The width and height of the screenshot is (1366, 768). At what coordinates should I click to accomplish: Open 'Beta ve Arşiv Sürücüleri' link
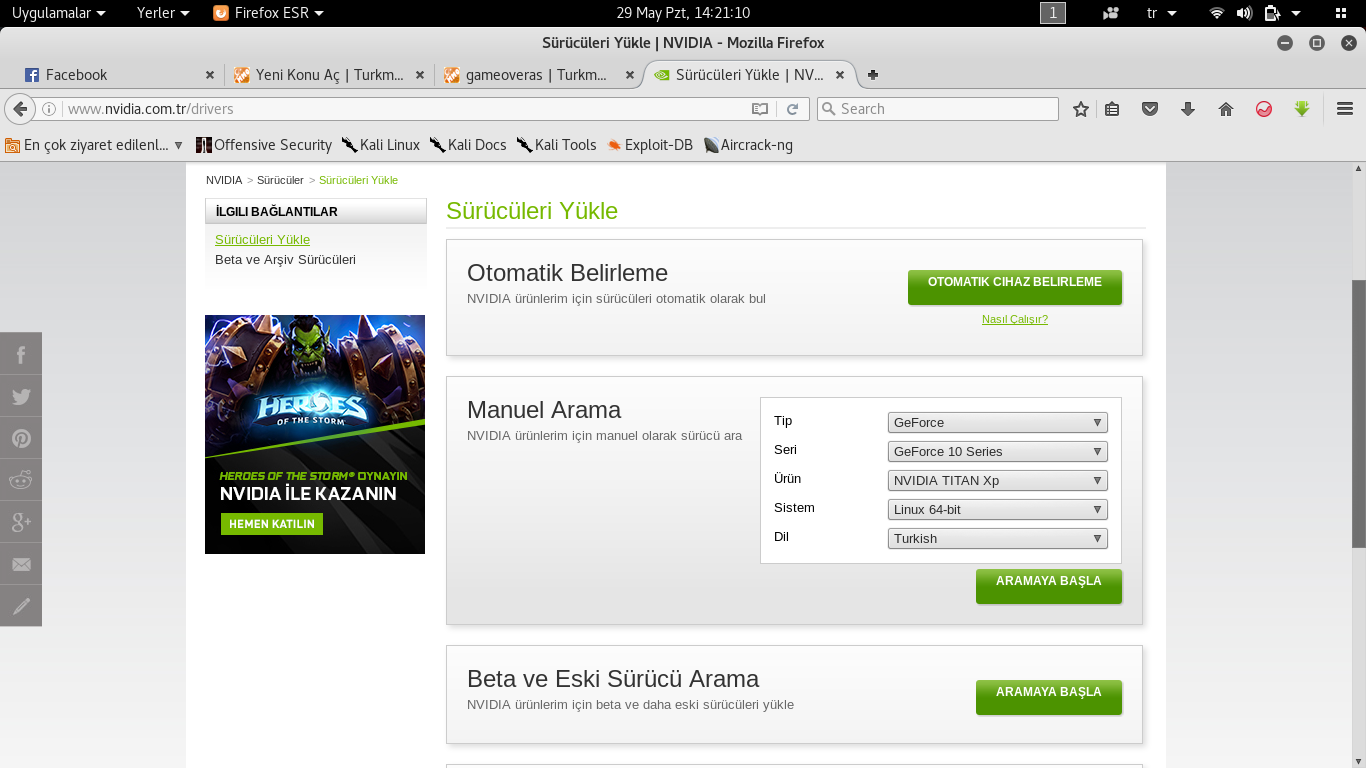pos(285,259)
